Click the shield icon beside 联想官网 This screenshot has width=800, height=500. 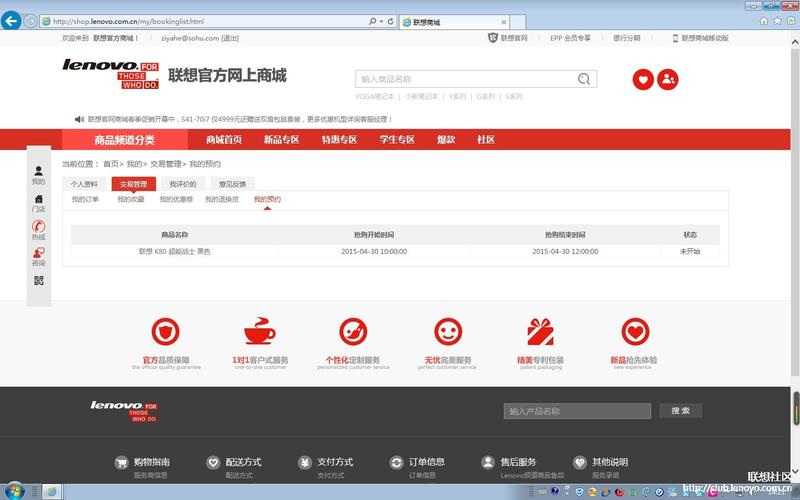pos(492,38)
